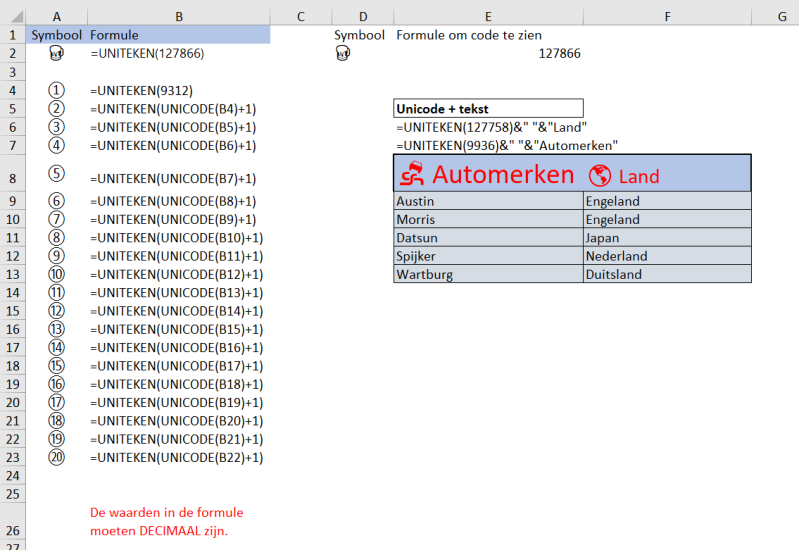Viewport: 799px width, 550px height.
Task: Click the red globe icon beside Land
Action: (600, 176)
